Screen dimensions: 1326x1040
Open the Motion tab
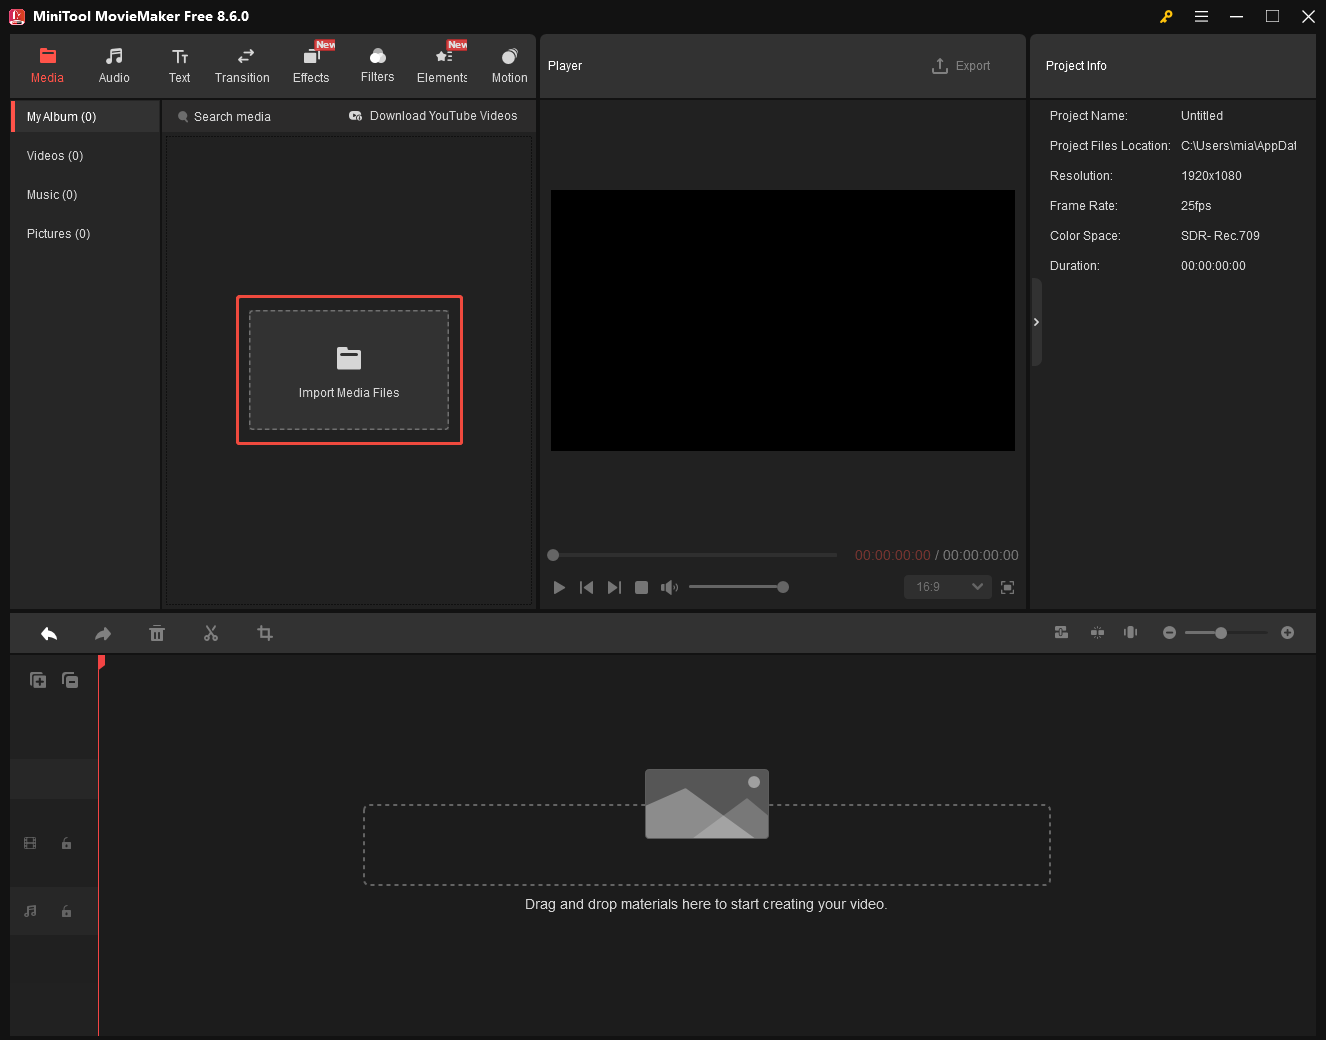coord(509,66)
